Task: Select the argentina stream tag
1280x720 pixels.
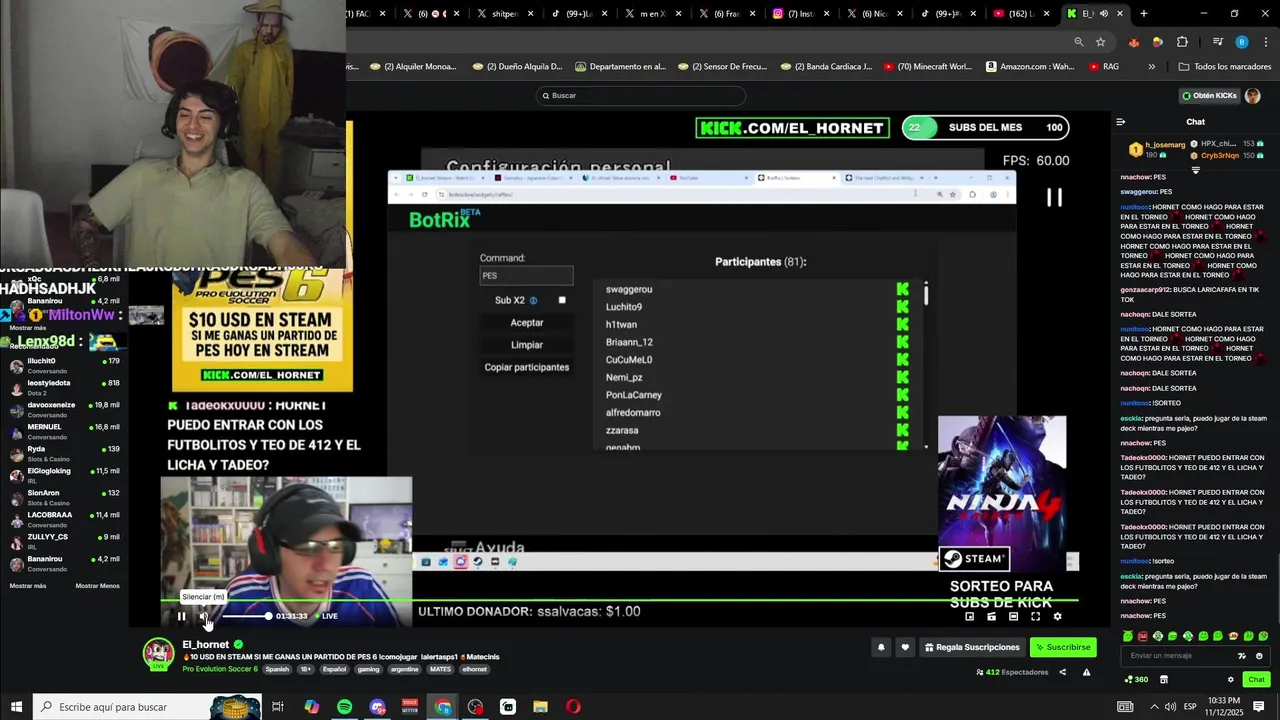Action: point(405,669)
